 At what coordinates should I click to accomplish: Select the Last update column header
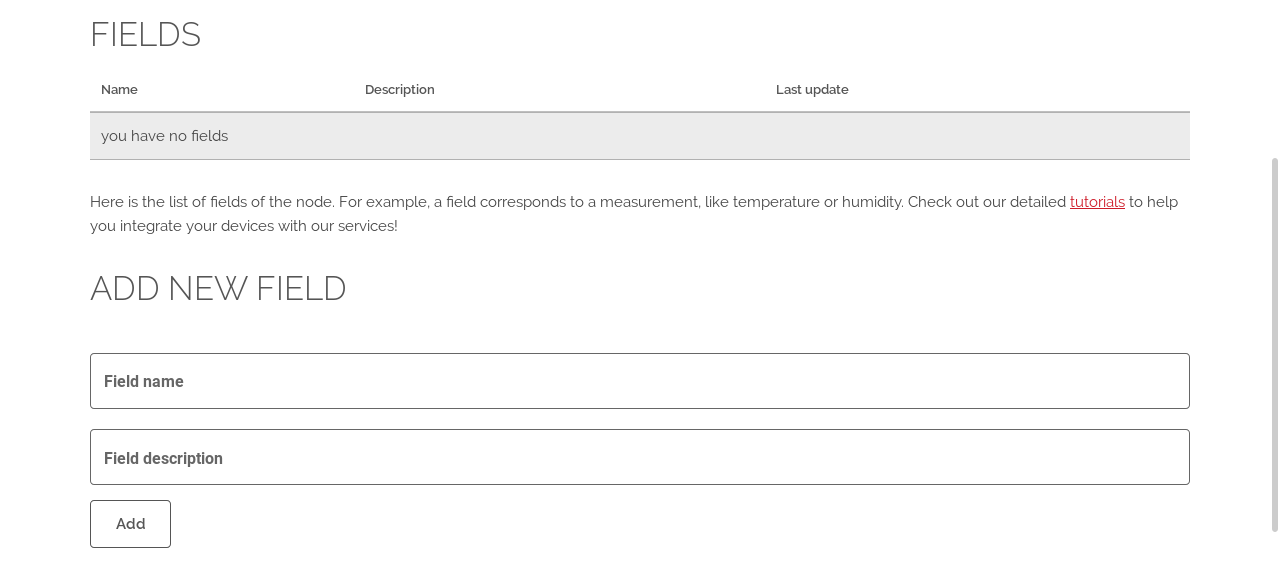tap(811, 90)
